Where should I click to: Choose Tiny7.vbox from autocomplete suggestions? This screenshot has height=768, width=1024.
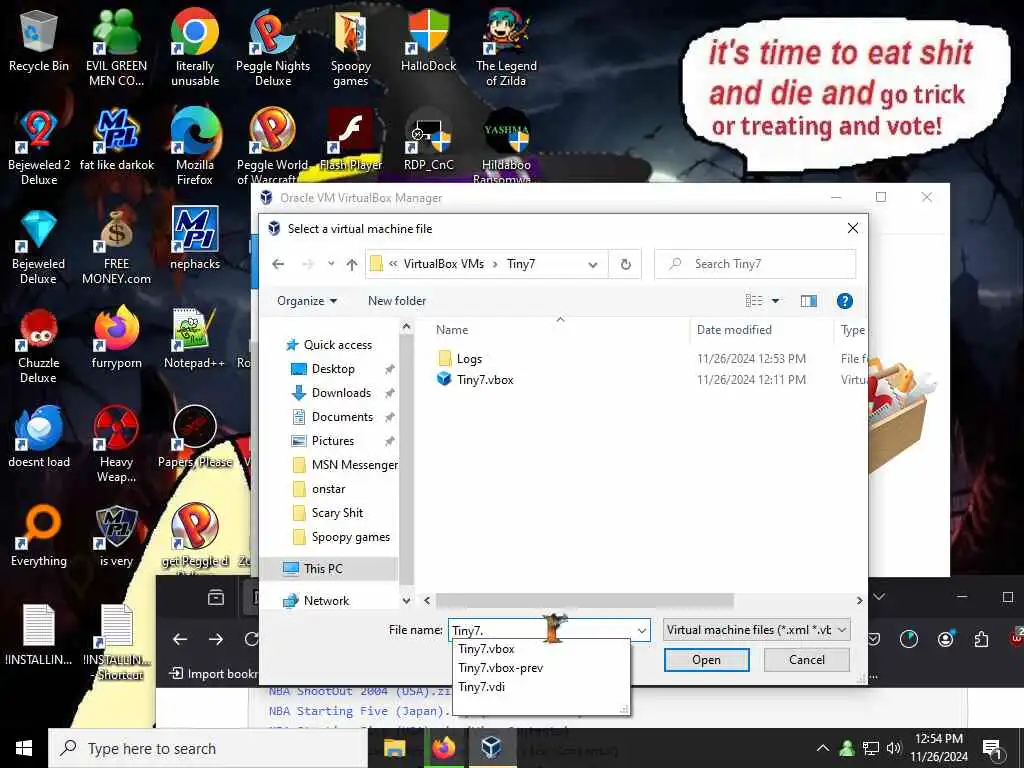(x=486, y=648)
